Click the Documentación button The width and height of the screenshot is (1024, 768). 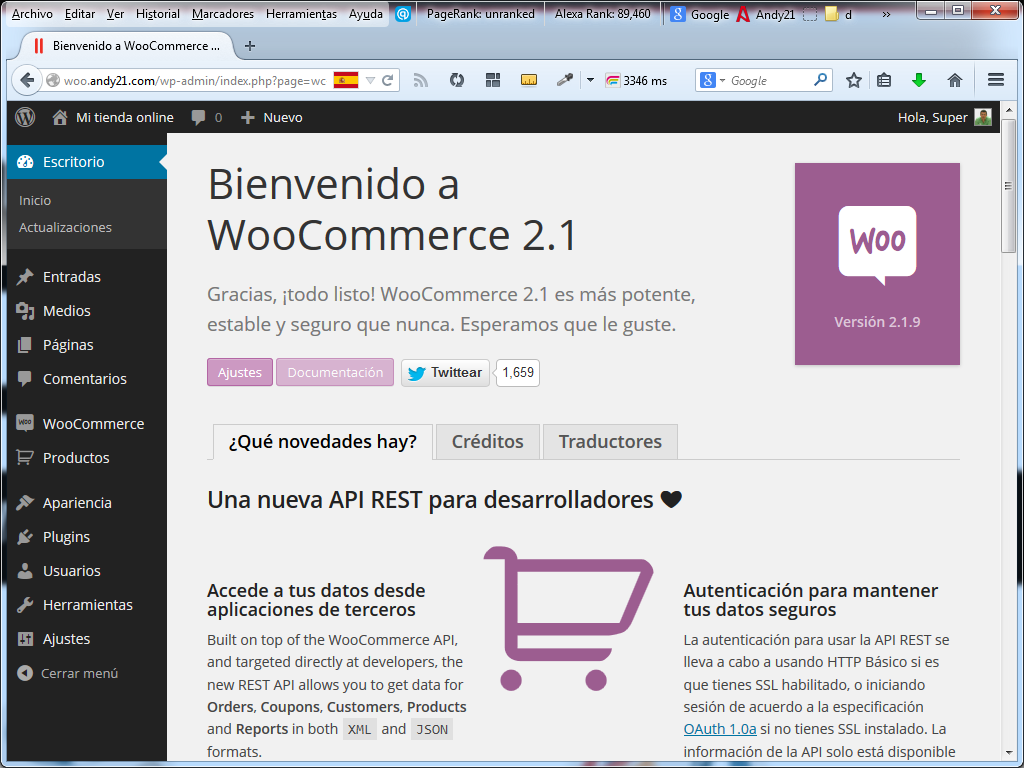tap(335, 372)
